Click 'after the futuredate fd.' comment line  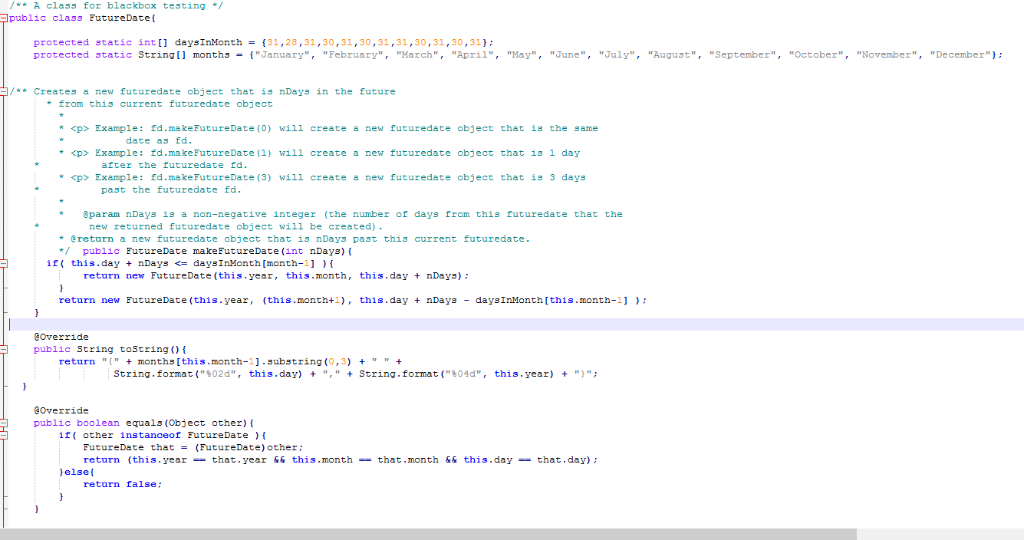pyautogui.click(x=174, y=165)
